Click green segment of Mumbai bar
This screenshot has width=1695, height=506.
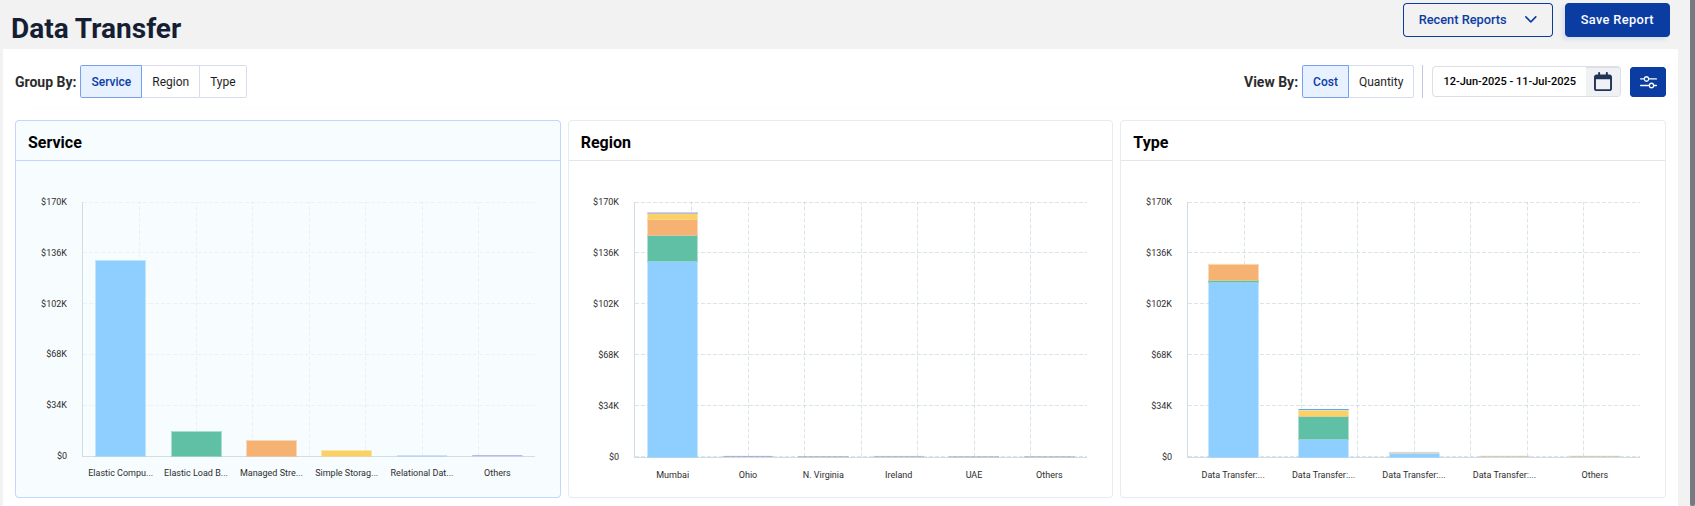[672, 248]
